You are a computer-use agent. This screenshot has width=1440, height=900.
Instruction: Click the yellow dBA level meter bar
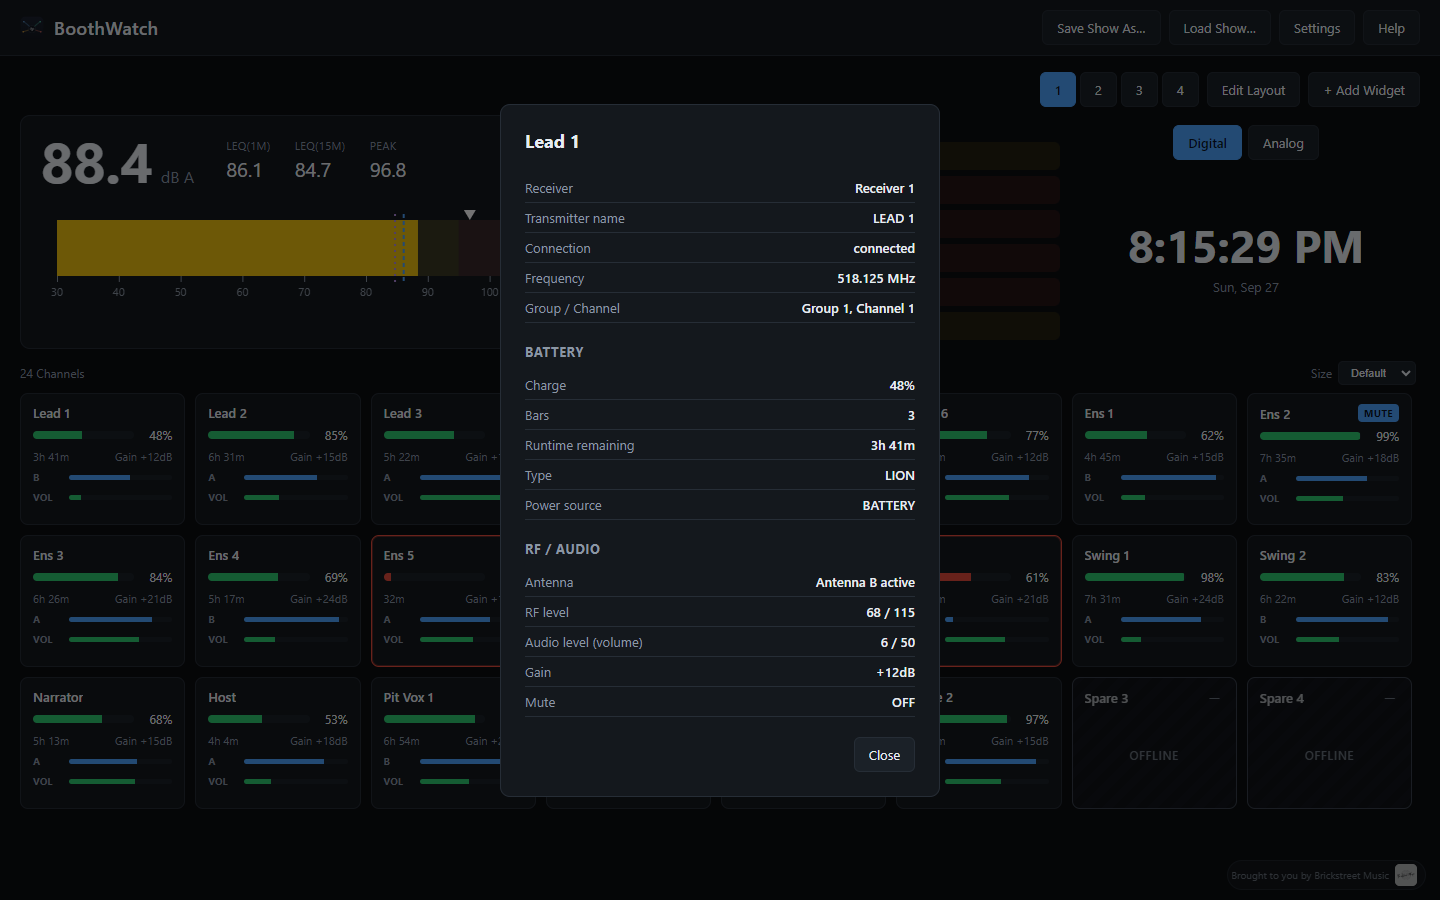(x=237, y=248)
